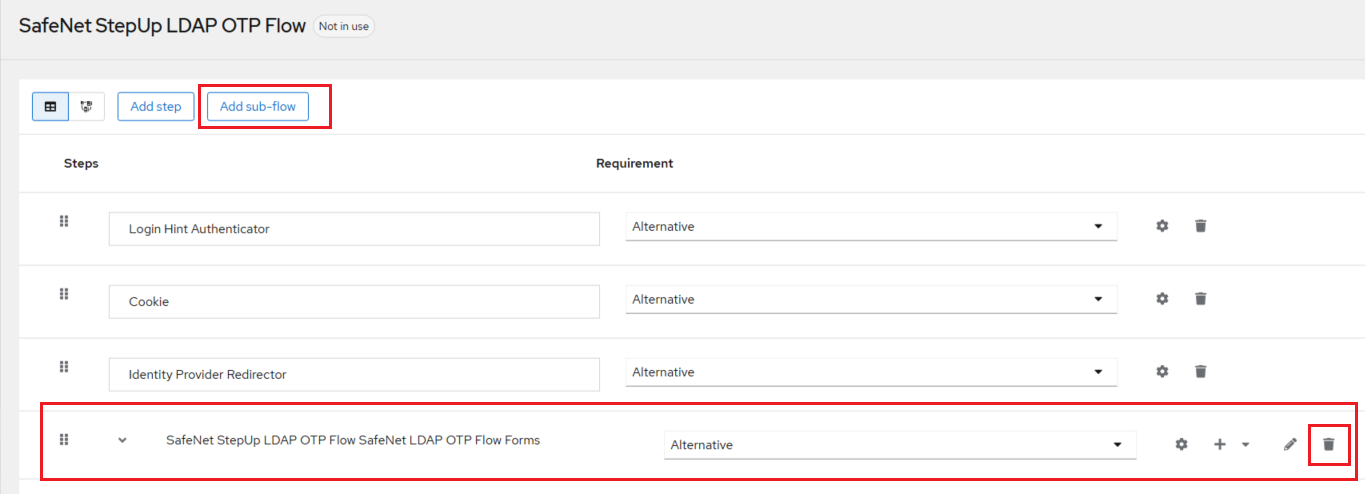
Task: Delete the Login Hint Authenticator step
Action: 1201,227
